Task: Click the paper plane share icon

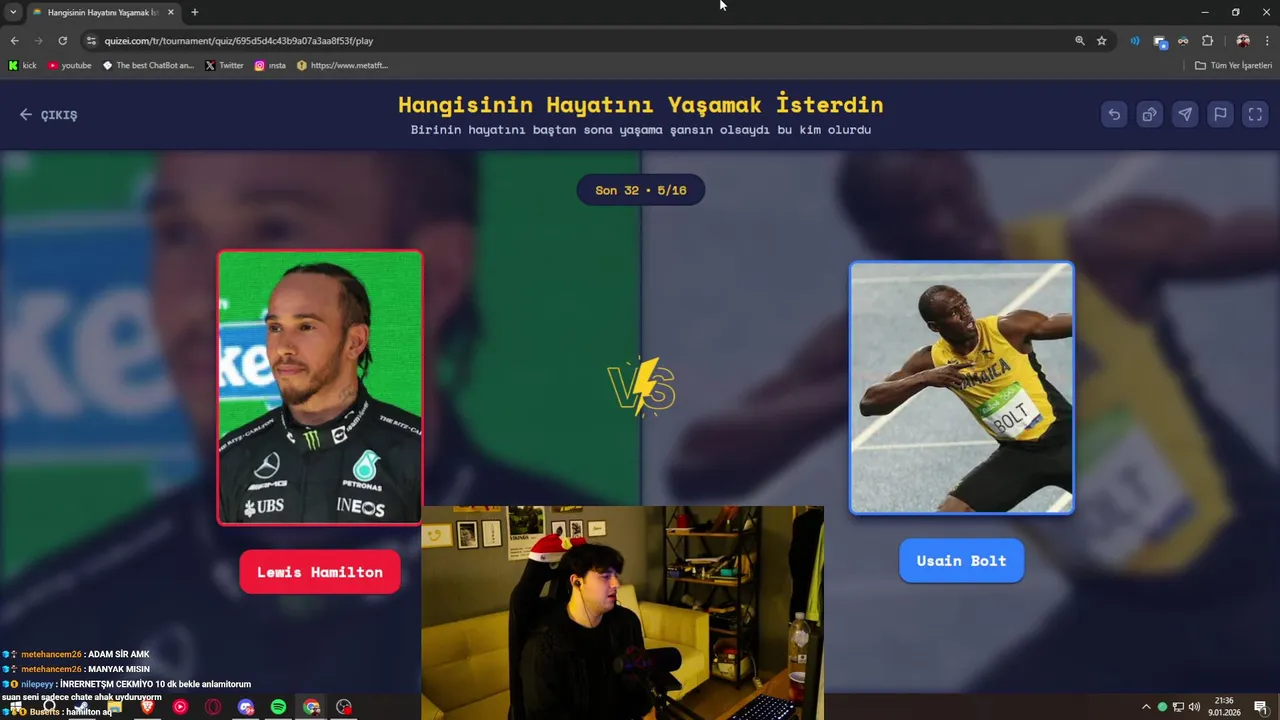Action: (1185, 114)
